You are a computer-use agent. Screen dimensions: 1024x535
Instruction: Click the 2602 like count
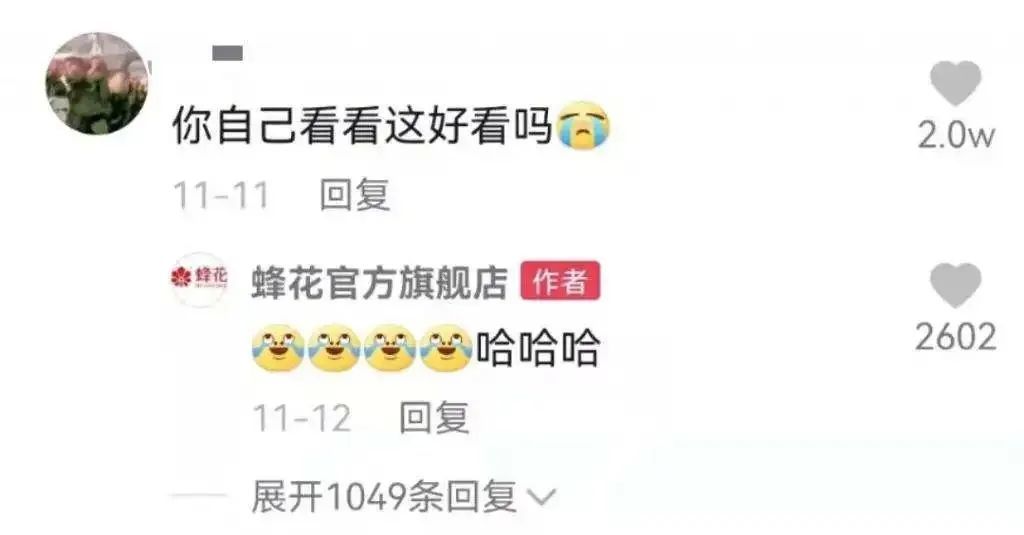[956, 338]
